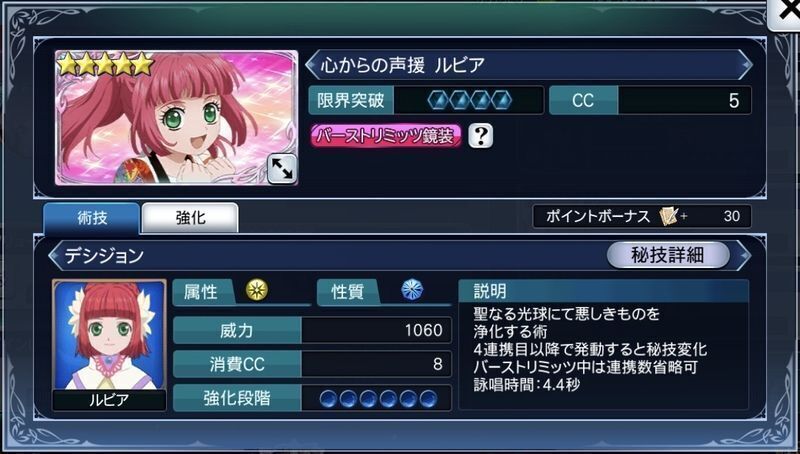Click left arrow beside デシジョン
Viewport: 800px width, 454px height.
click(x=55, y=255)
